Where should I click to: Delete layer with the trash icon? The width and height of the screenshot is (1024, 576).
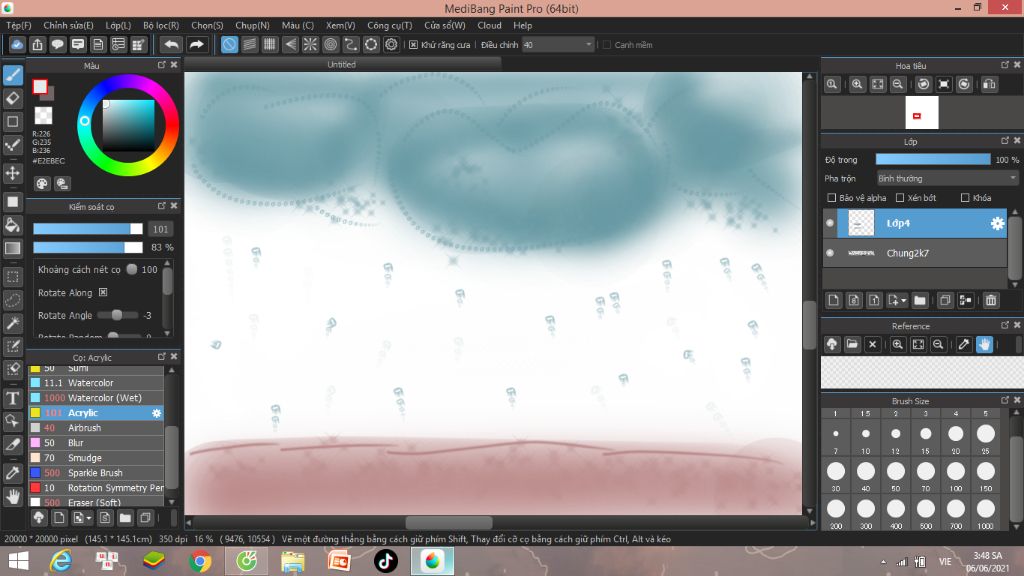coord(991,300)
